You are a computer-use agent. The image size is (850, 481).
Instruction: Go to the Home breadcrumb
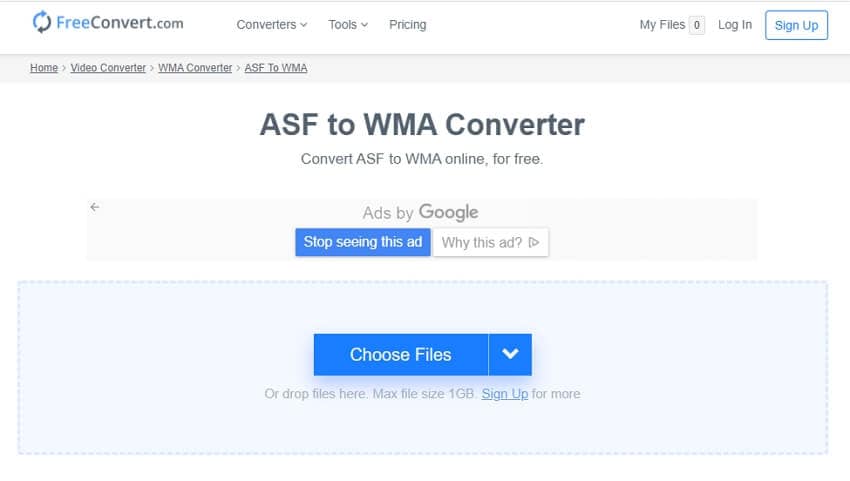click(x=44, y=68)
